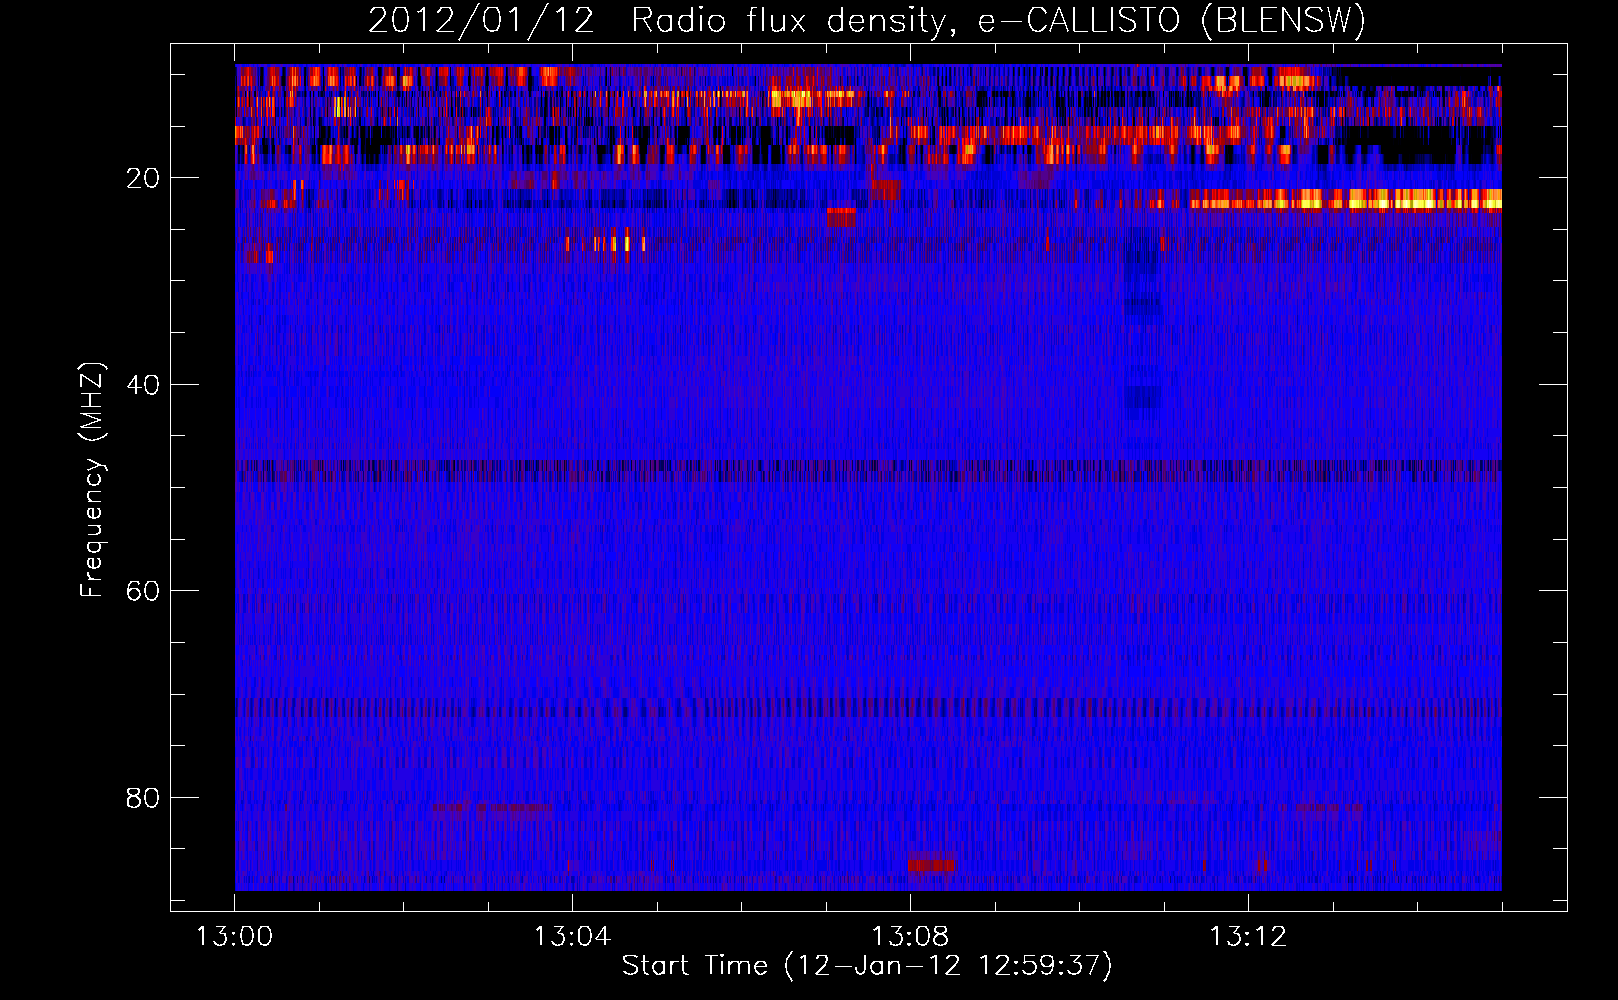The width and height of the screenshot is (1618, 1000).
Task: Click the 80 frequency tick label
Action: click(x=143, y=798)
